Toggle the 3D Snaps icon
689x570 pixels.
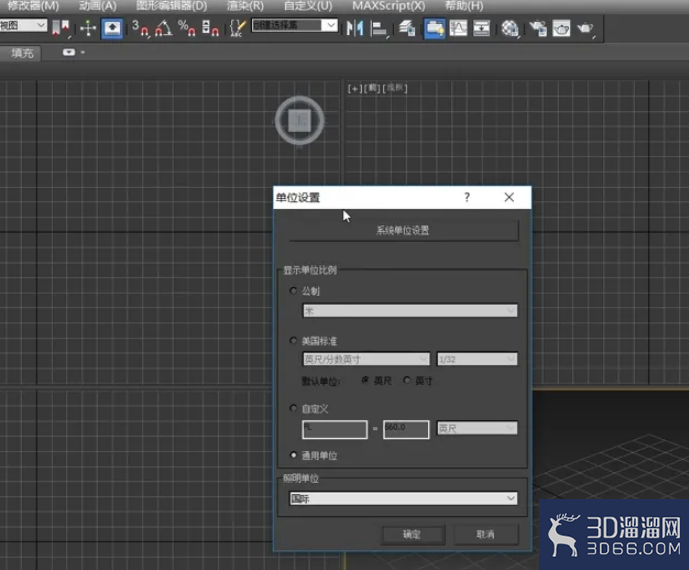140,28
